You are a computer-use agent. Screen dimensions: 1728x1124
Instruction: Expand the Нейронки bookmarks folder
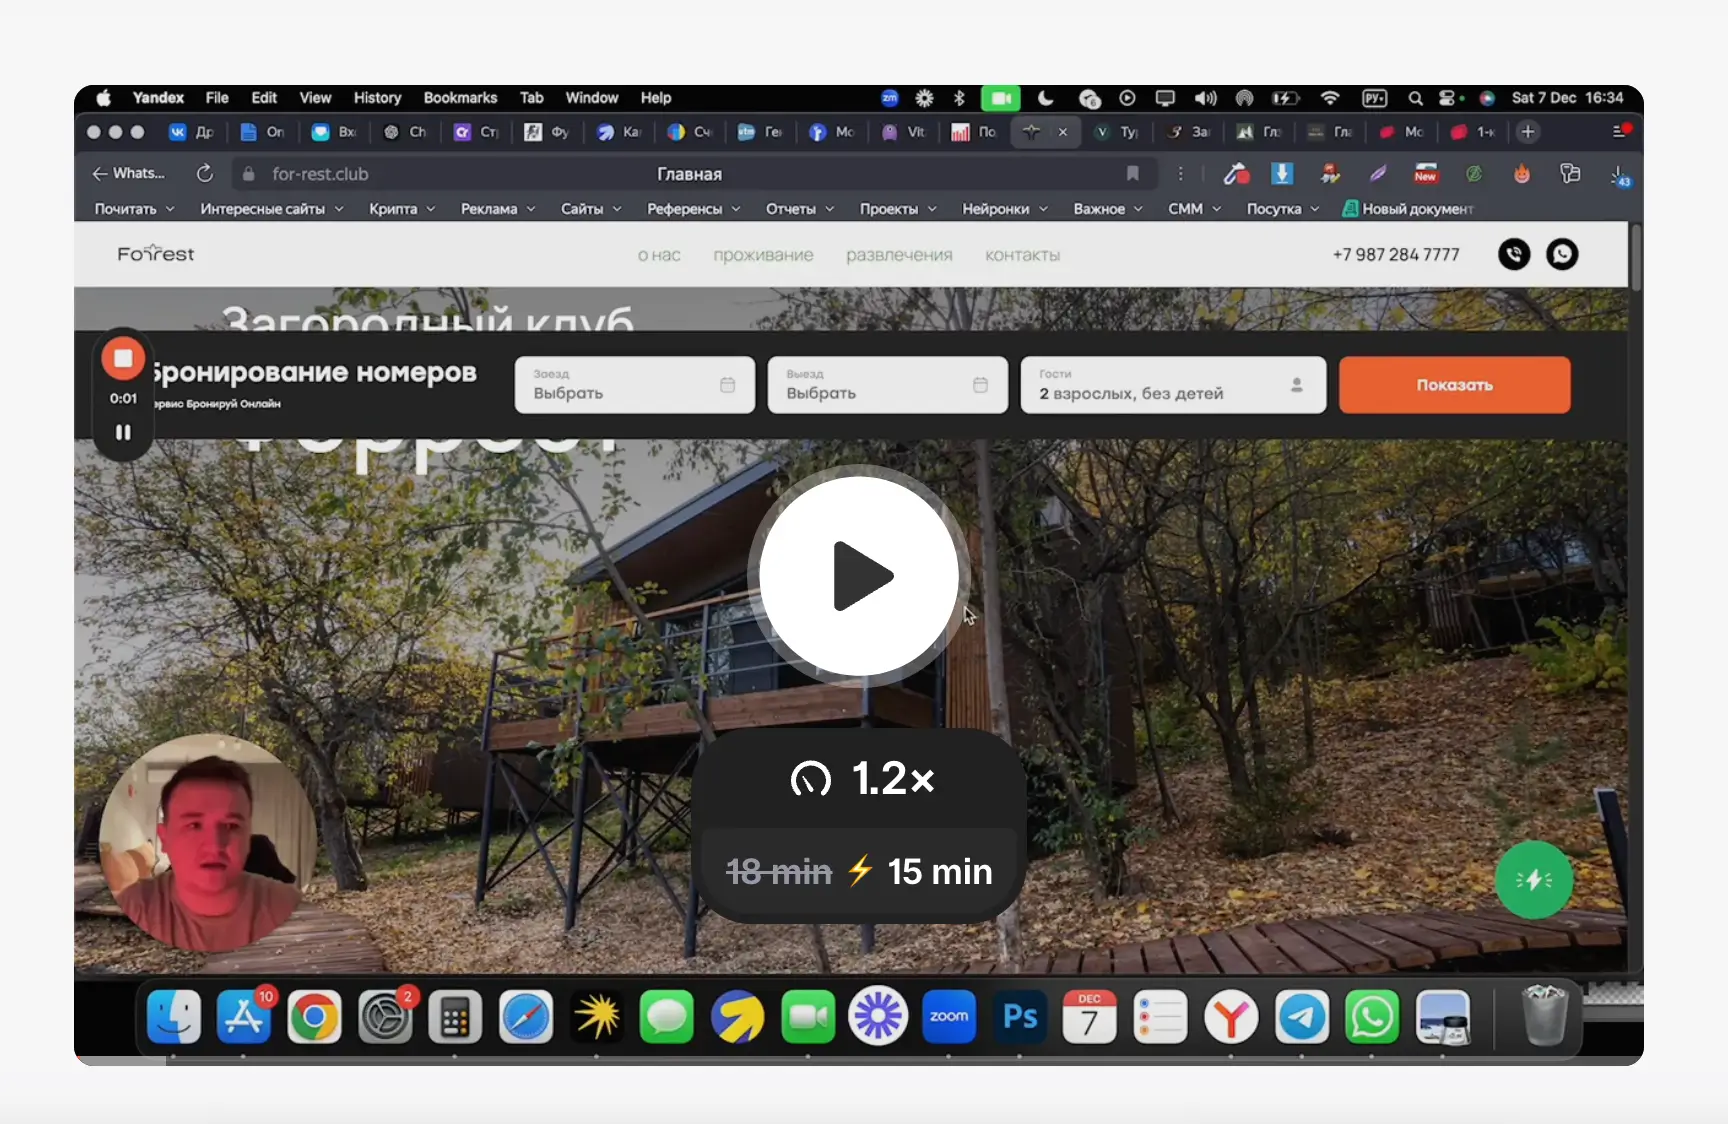(x=1005, y=209)
